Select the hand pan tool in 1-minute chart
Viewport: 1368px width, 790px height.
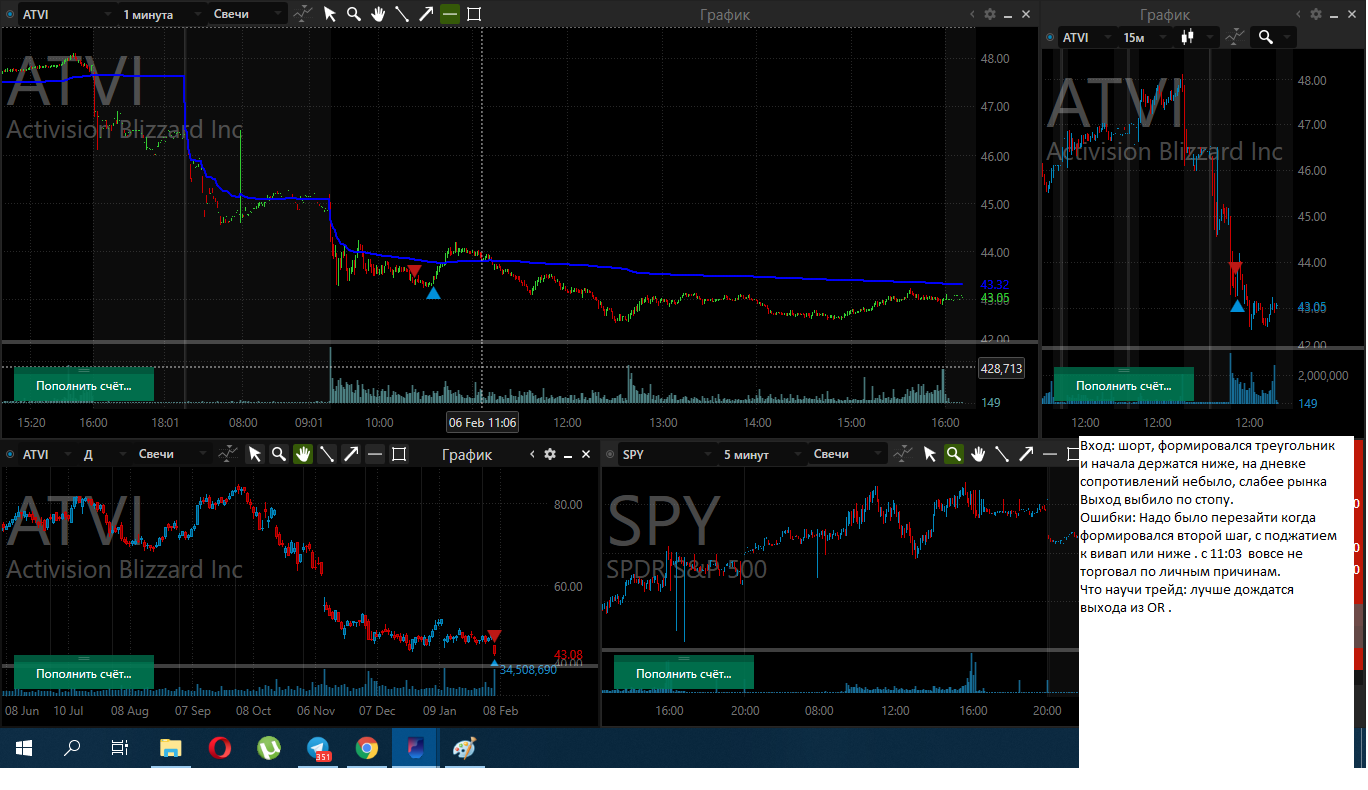point(378,14)
